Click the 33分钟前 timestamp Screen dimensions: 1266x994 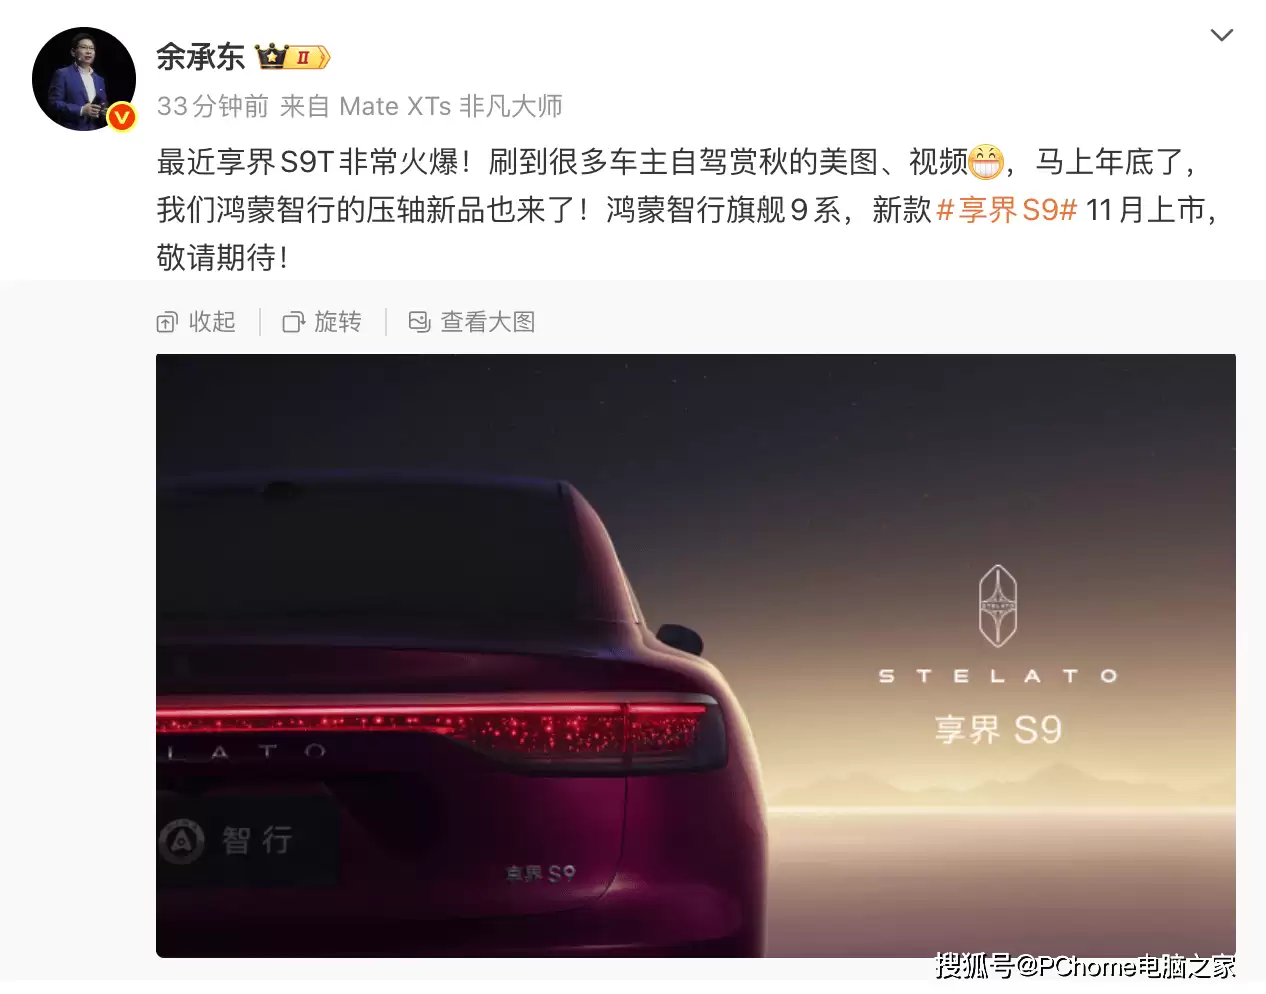pyautogui.click(x=213, y=106)
